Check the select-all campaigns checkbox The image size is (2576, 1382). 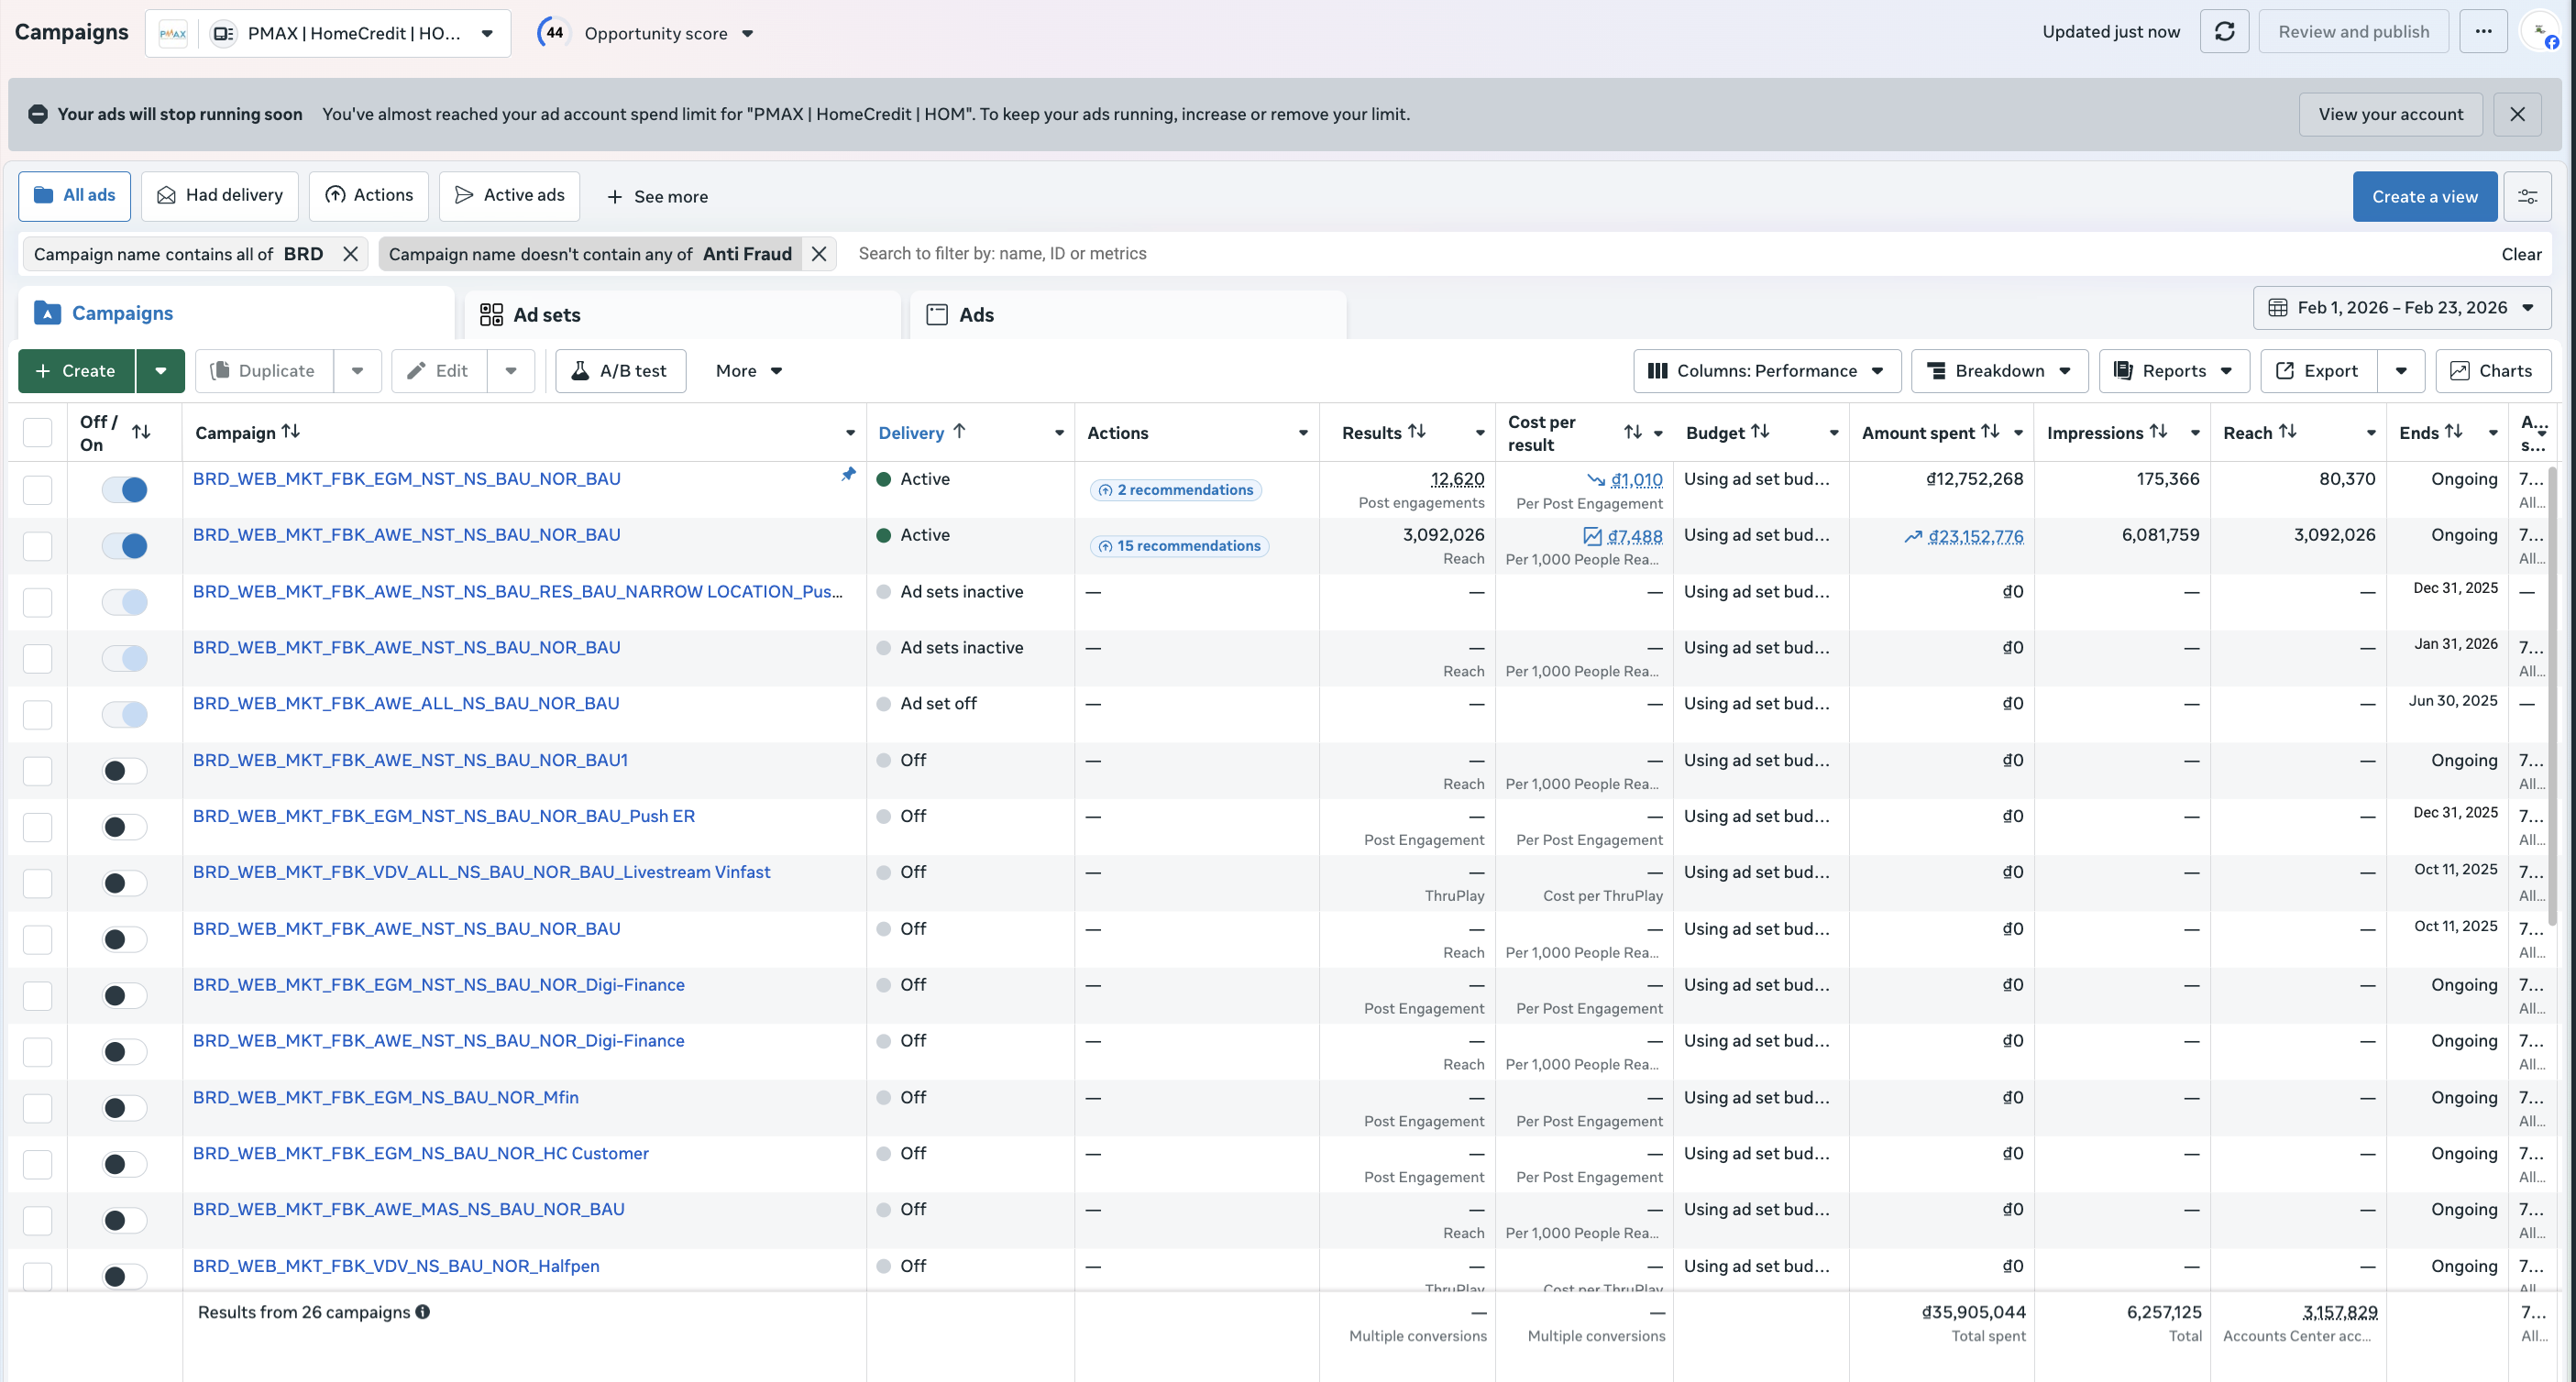point(38,432)
